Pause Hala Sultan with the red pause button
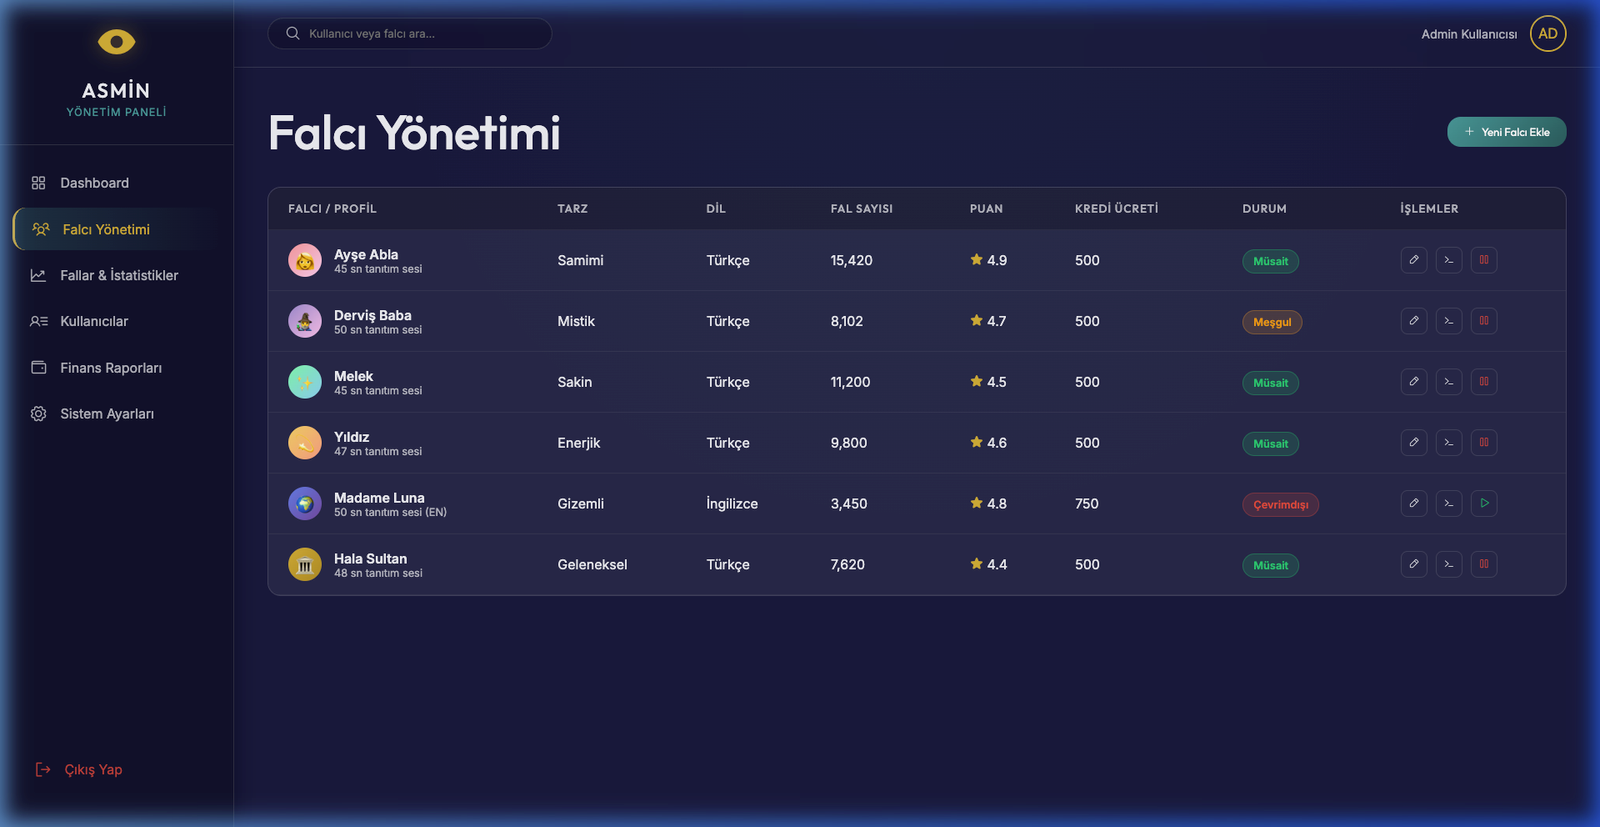 click(1484, 565)
